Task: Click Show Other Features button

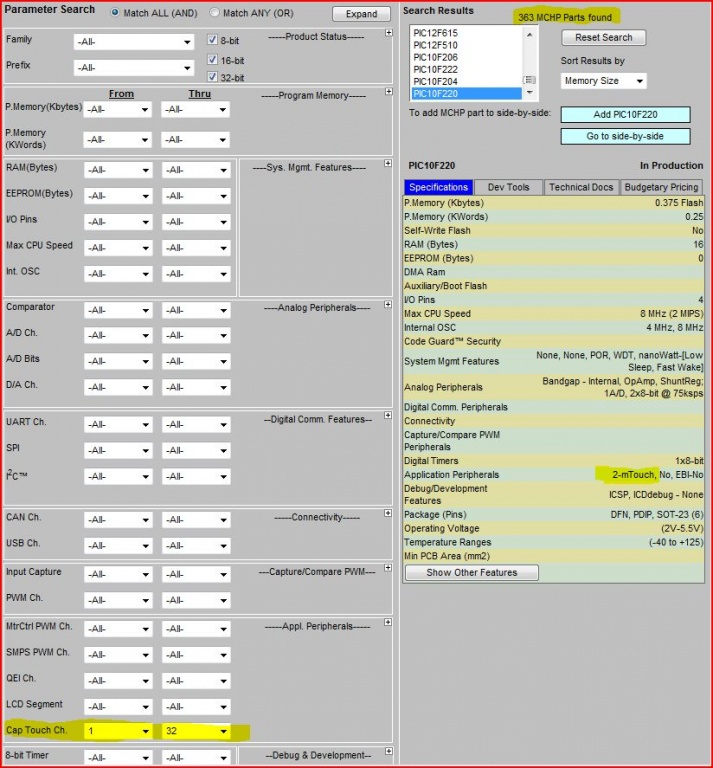Action: tap(472, 573)
